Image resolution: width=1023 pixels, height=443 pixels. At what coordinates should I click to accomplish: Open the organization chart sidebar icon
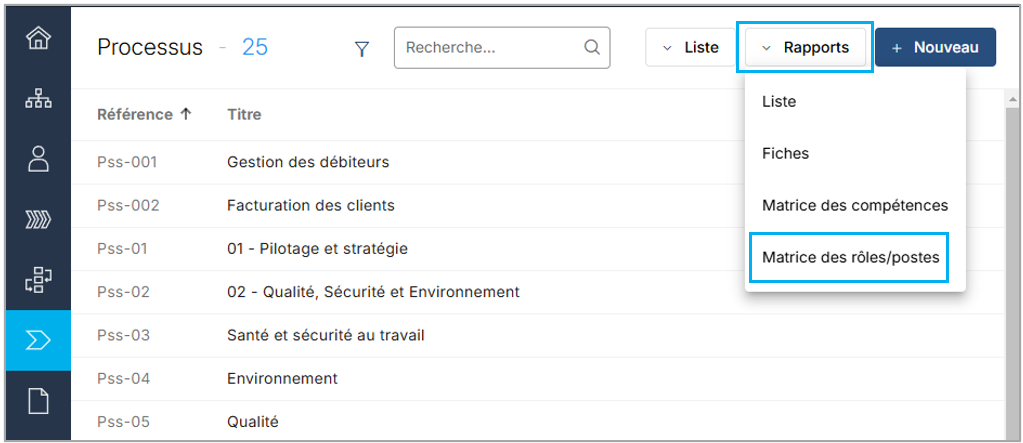click(x=38, y=99)
